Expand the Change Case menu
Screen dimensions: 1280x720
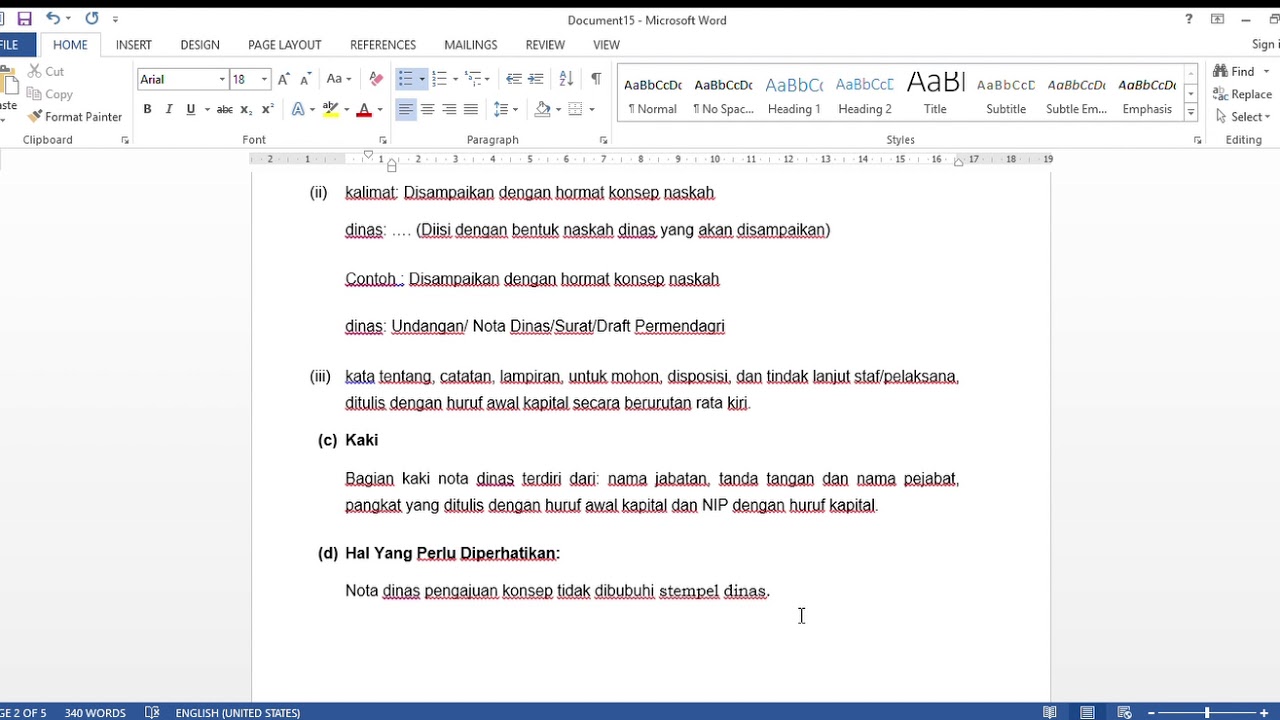(x=339, y=79)
